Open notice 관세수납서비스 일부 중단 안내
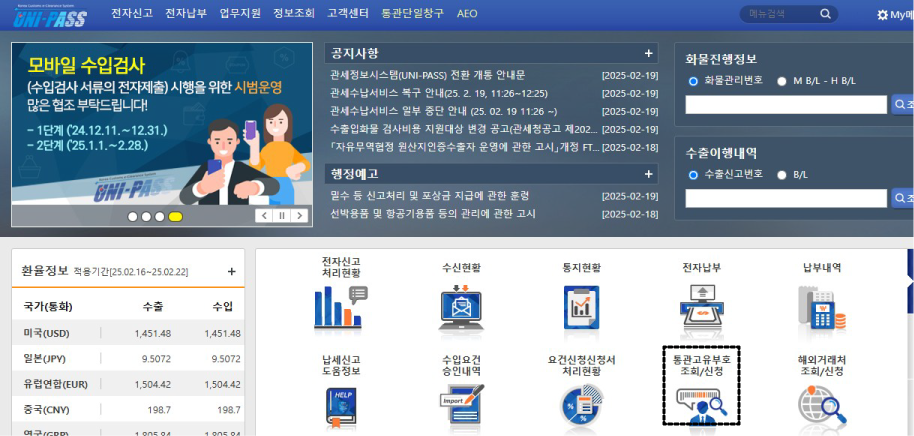 [x=443, y=111]
